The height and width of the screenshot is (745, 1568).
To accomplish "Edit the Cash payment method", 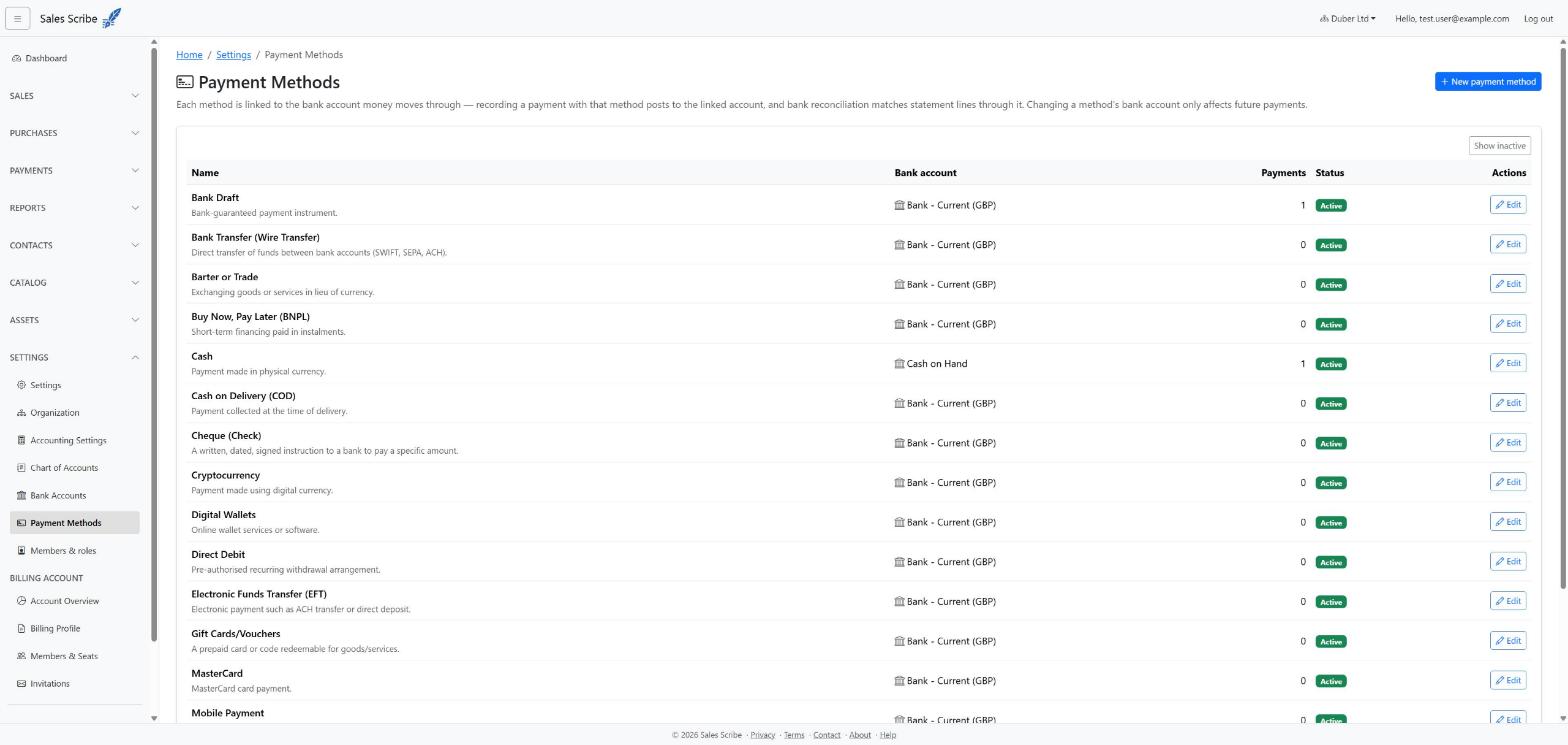I will tap(1507, 363).
